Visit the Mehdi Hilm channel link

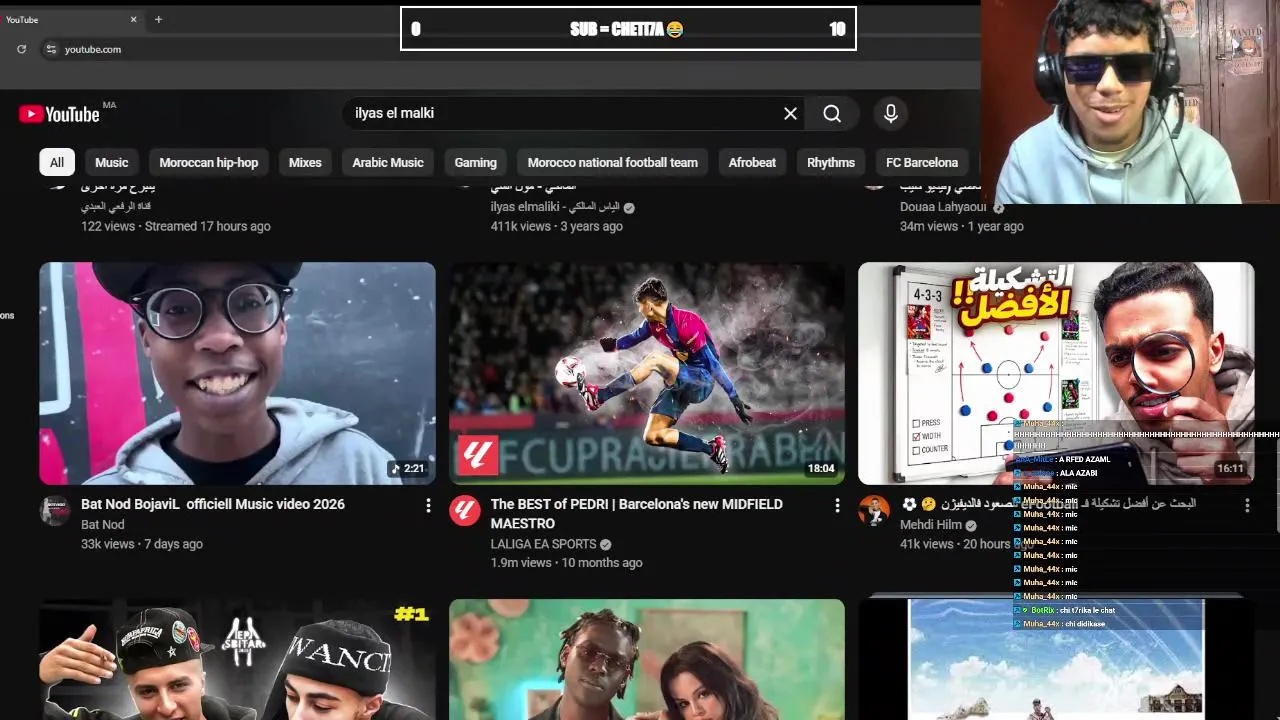931,525
